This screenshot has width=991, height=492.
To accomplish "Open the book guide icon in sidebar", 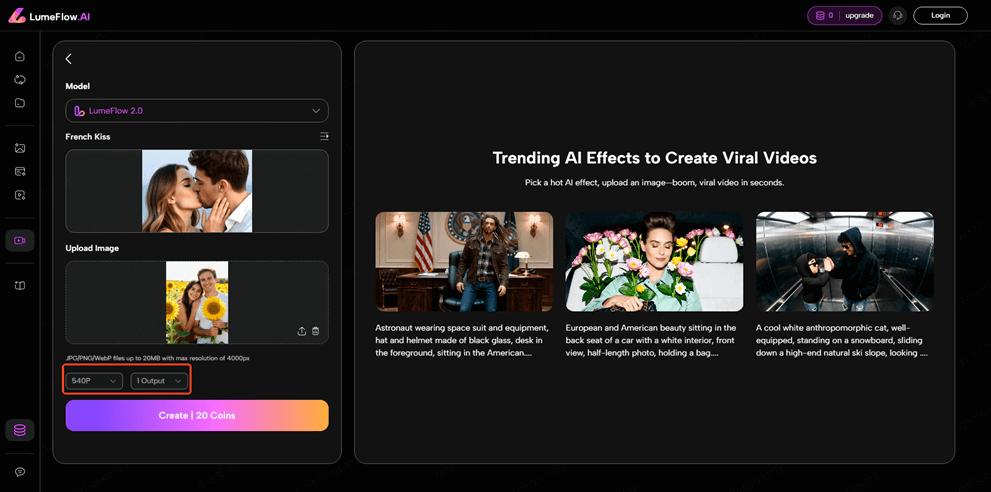I will [20, 286].
